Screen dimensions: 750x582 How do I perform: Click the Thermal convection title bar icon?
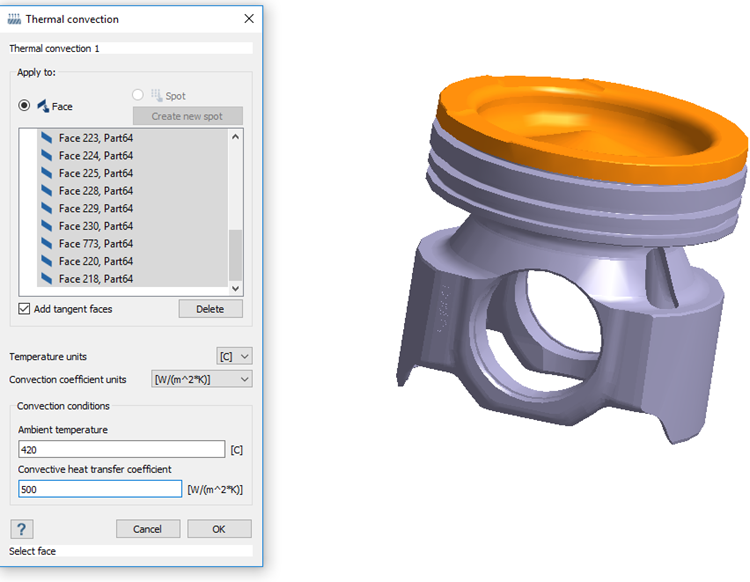click(14, 19)
